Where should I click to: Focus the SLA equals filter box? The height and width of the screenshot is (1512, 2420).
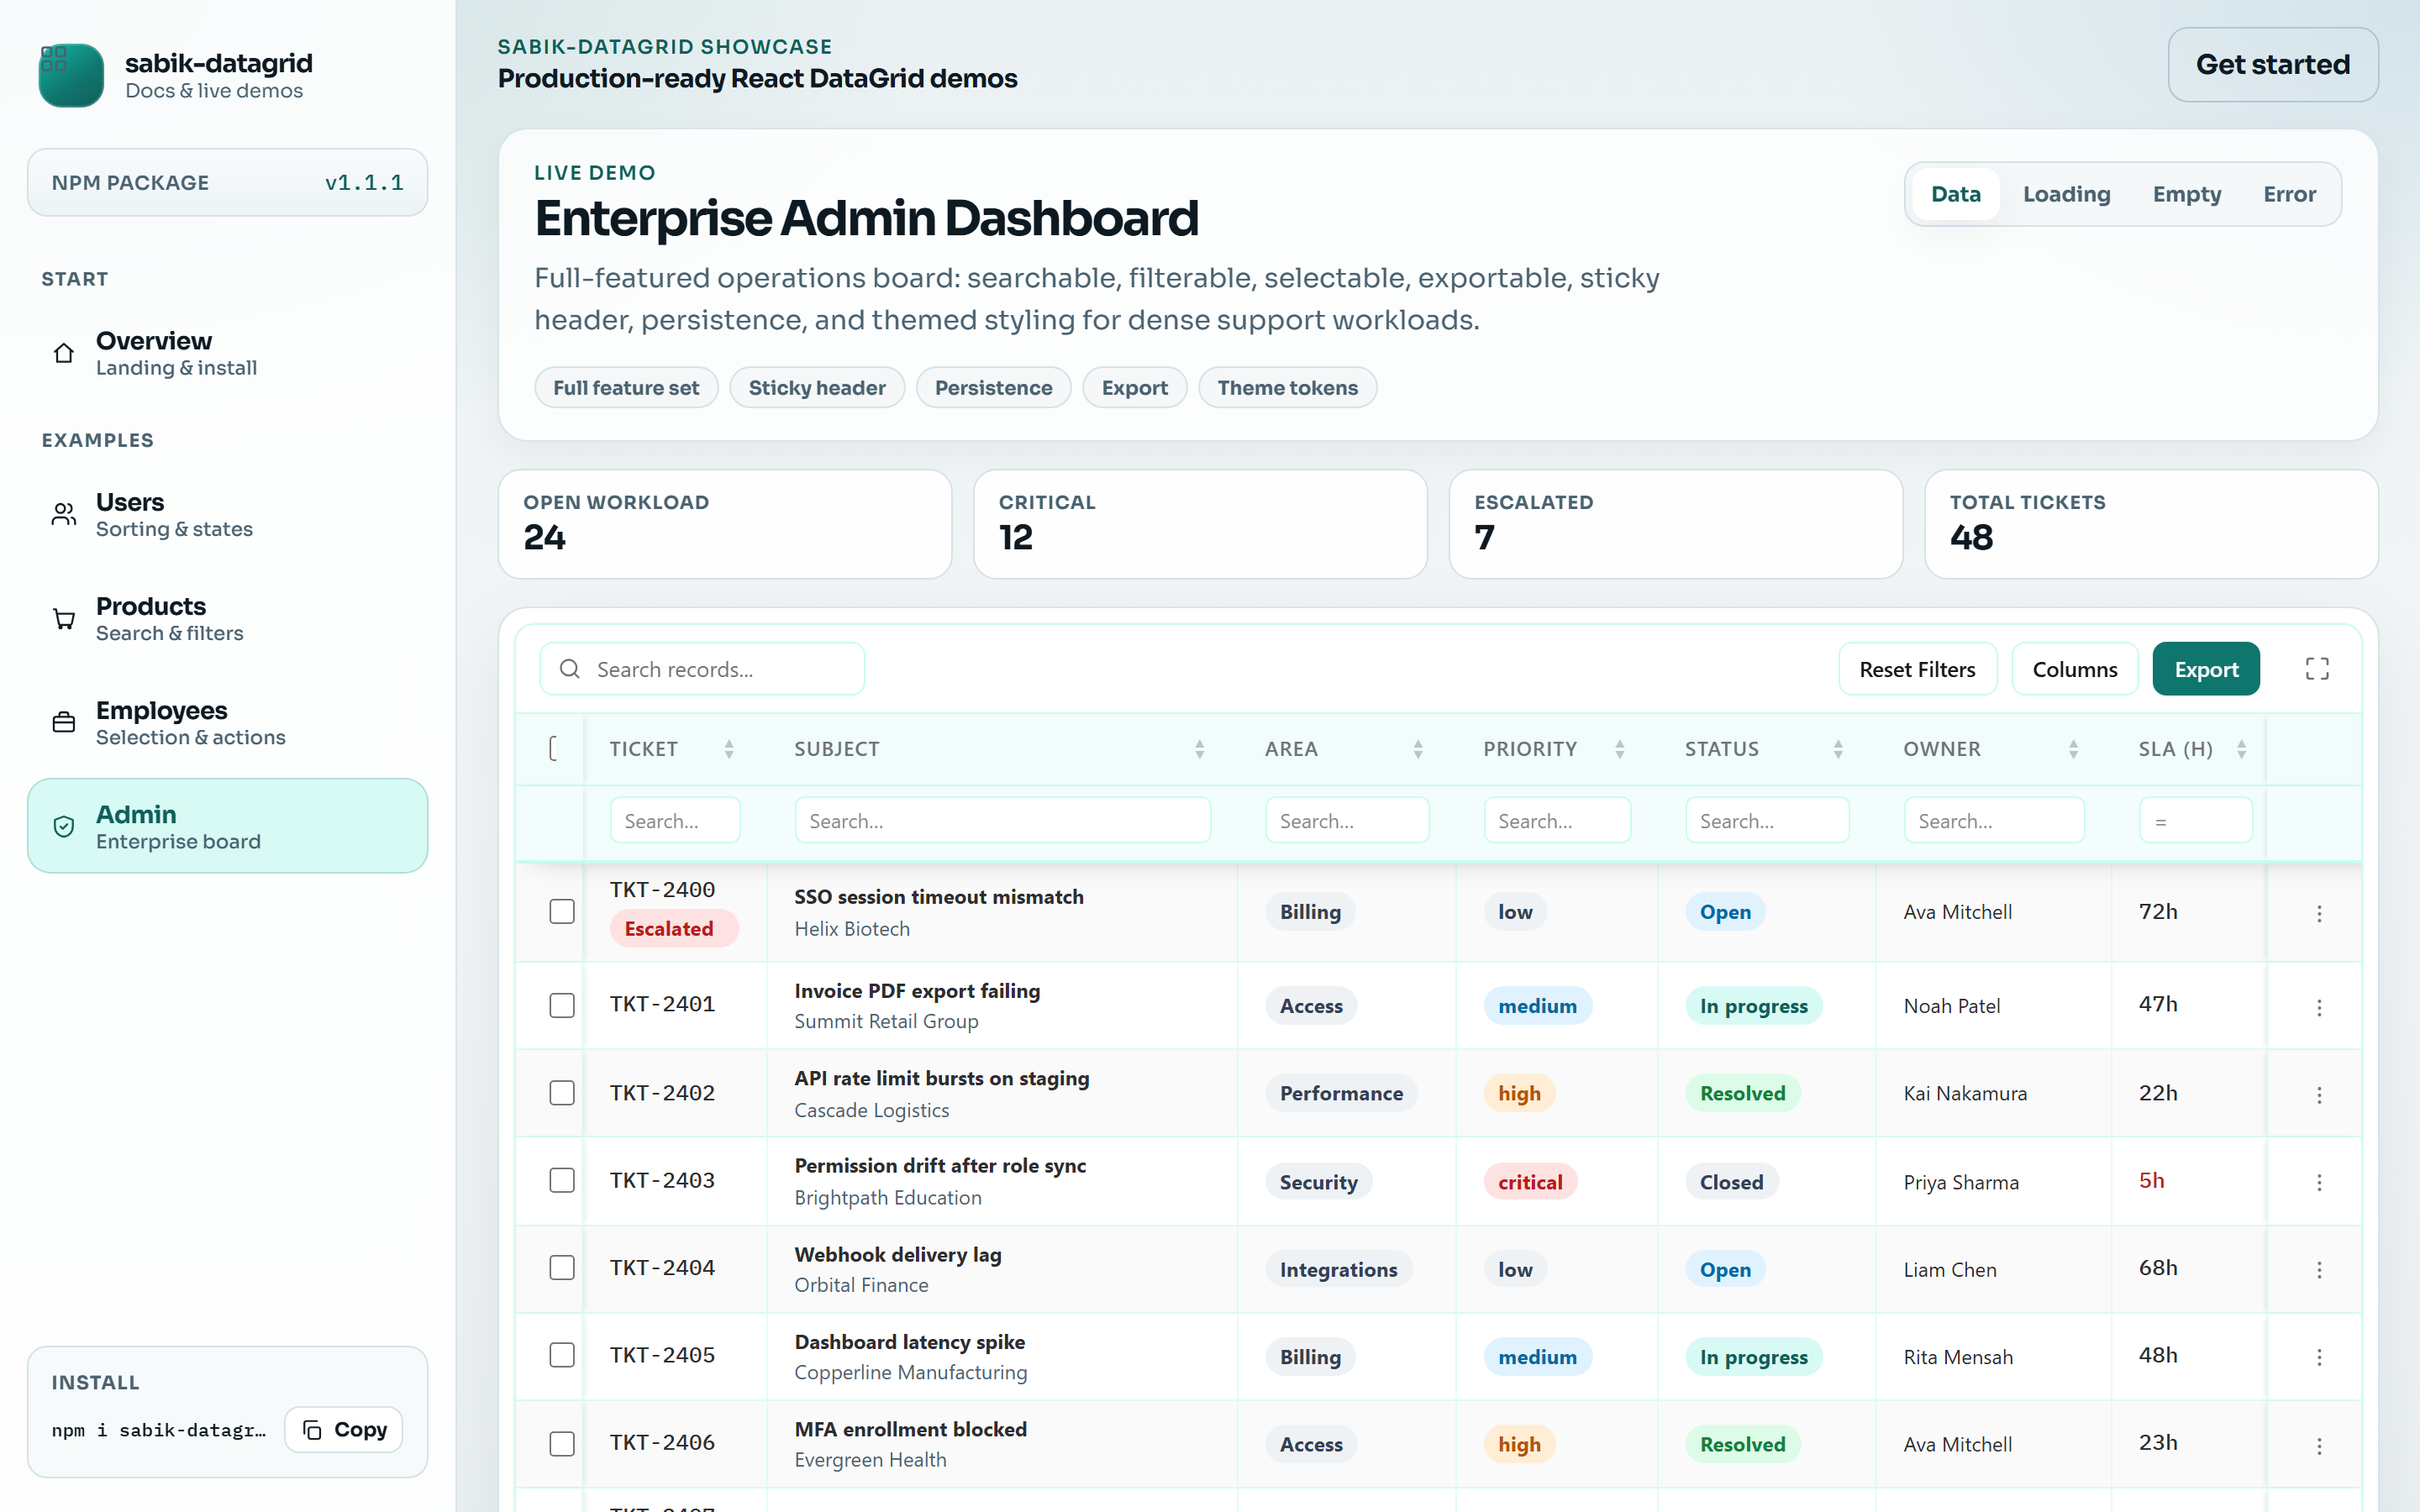point(2196,820)
